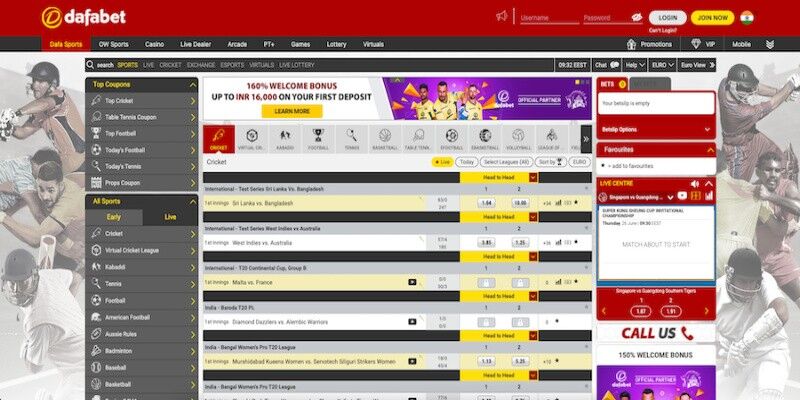The image size is (800, 400).
Task: Select the League of Legends icon tab
Action: pyautogui.click(x=551, y=139)
